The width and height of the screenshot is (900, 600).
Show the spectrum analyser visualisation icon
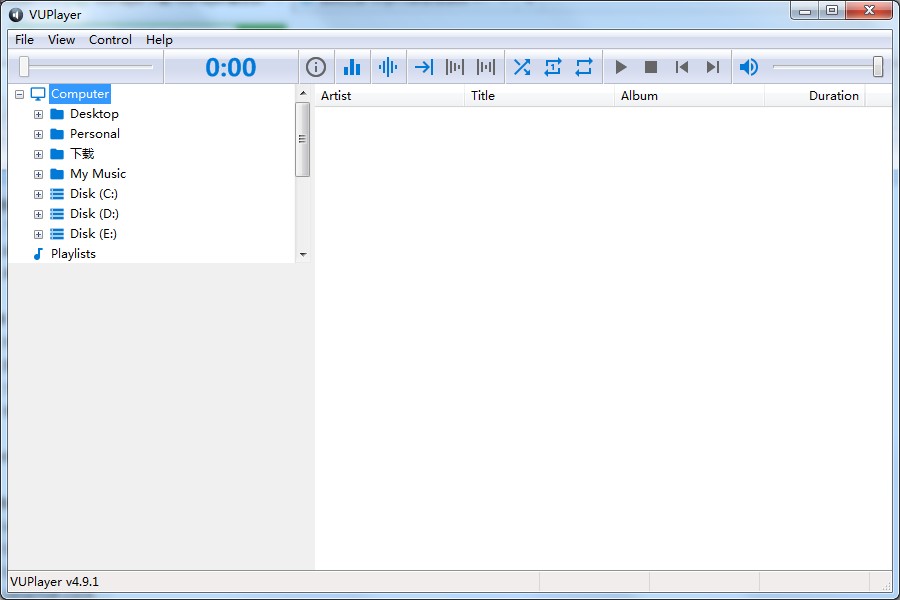coord(352,67)
